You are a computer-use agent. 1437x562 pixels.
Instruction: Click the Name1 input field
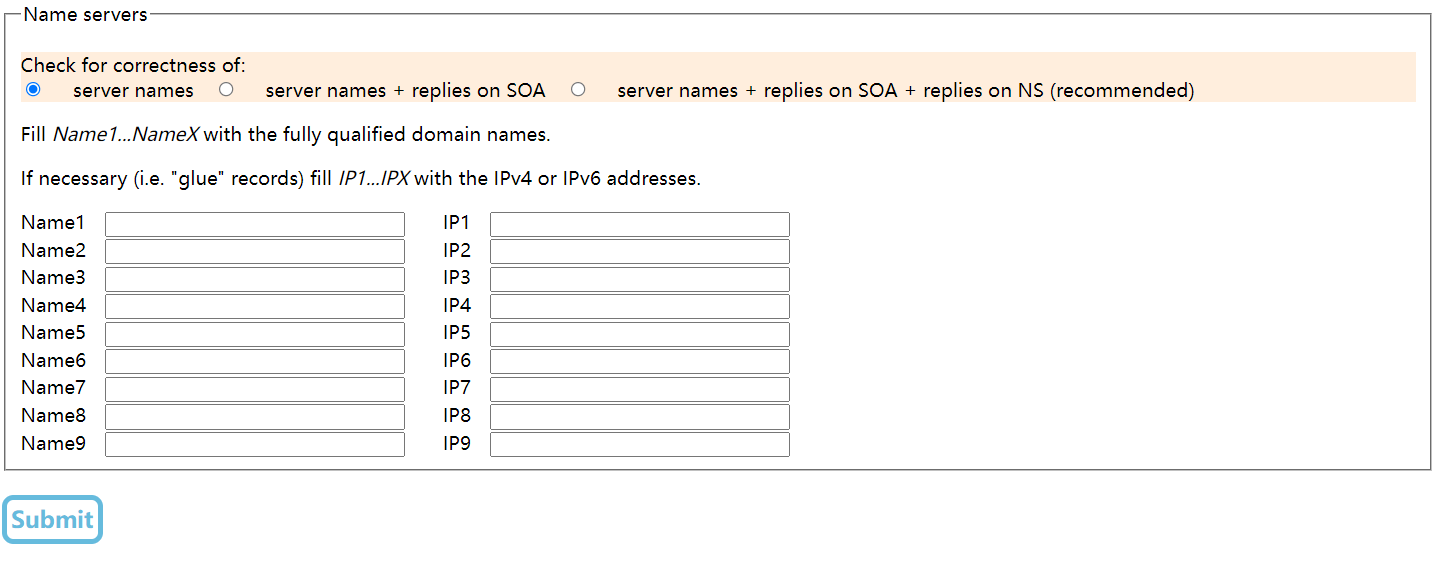tap(255, 224)
